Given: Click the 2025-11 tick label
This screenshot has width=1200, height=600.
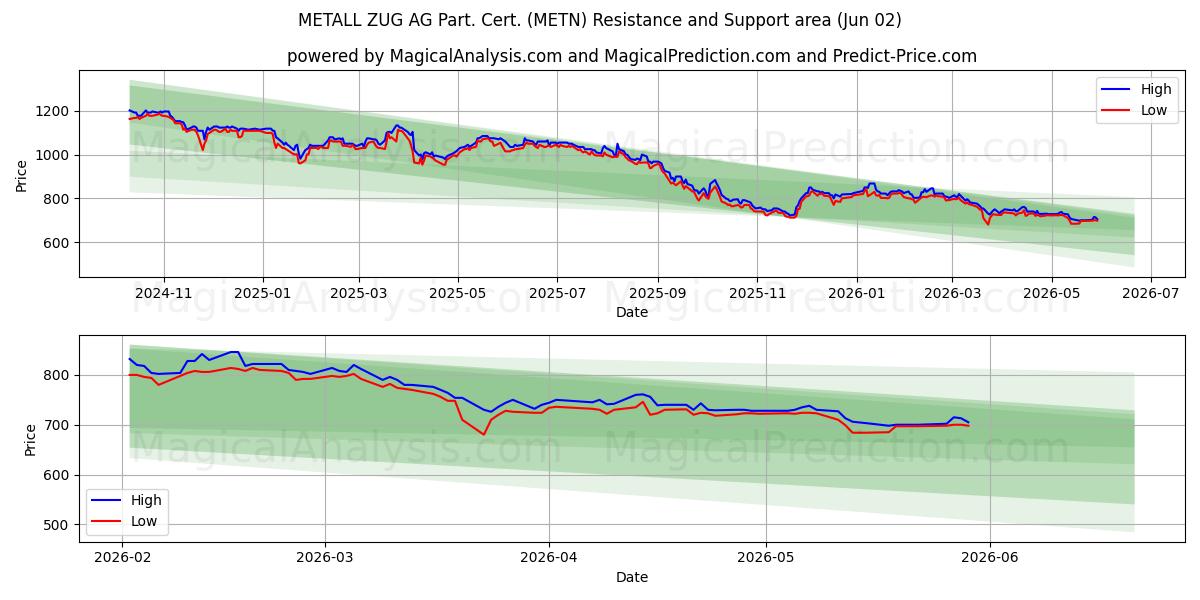Looking at the screenshot, I should pos(757,293).
